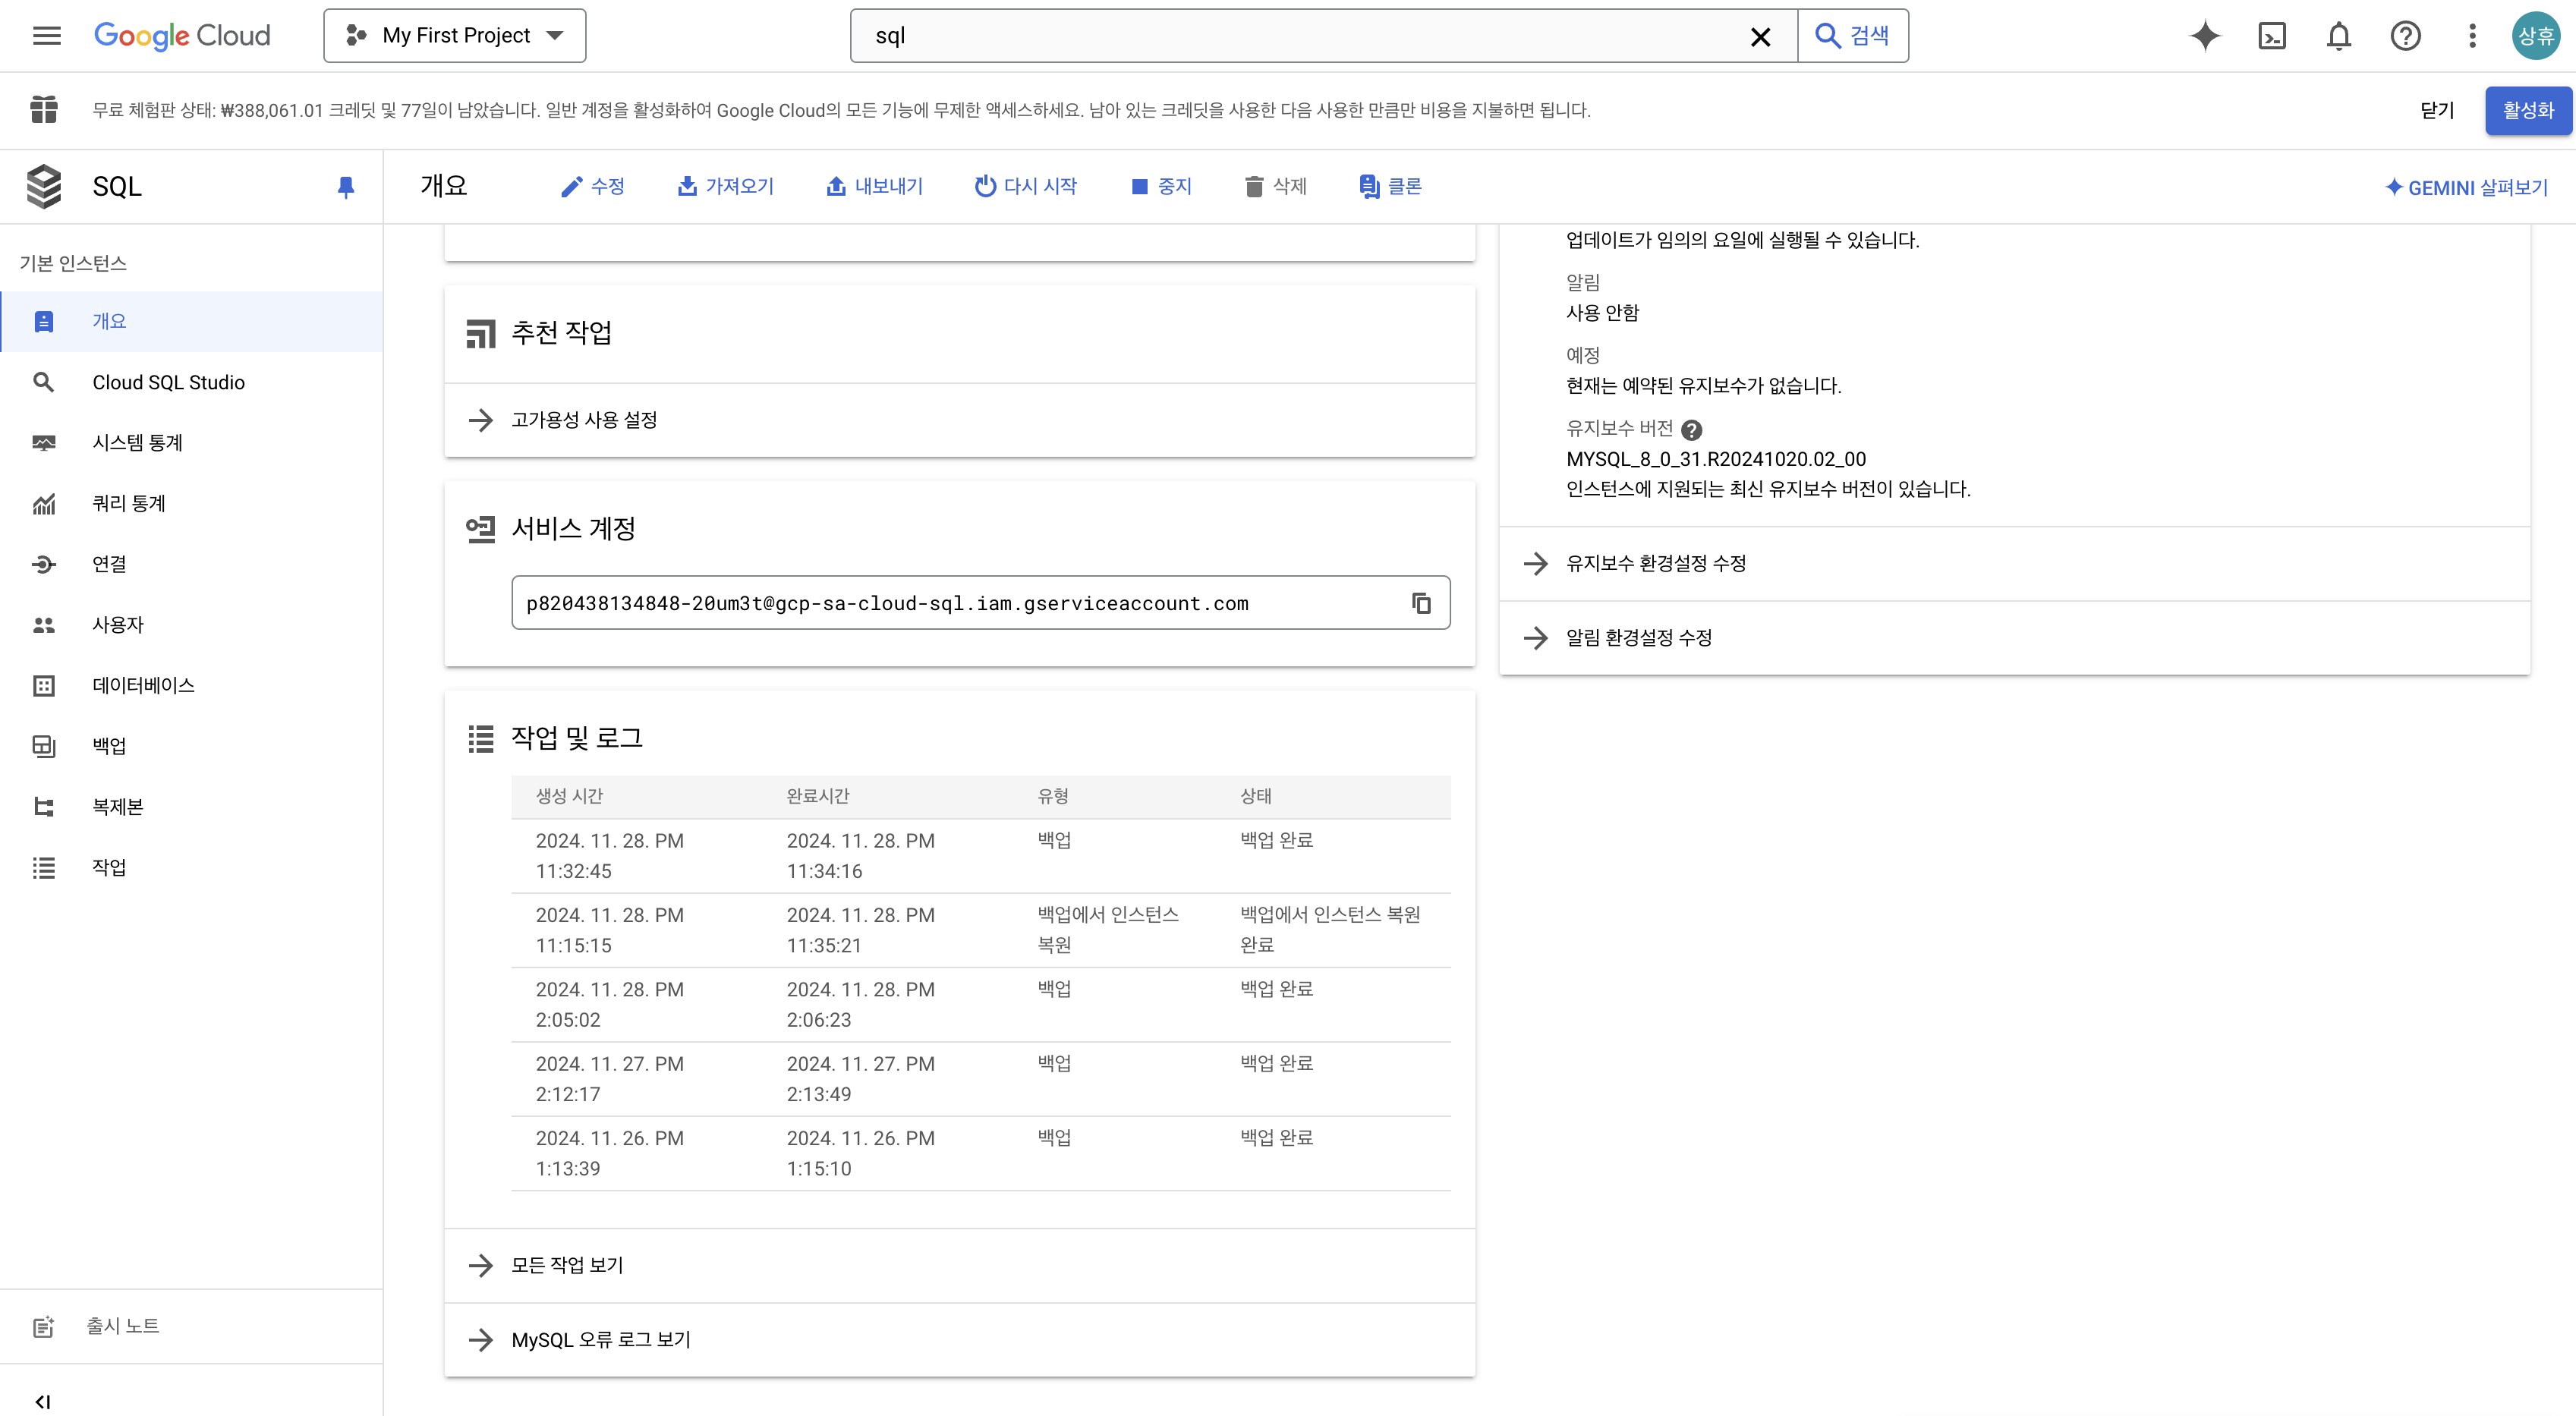Open 백업 in sidebar
This screenshot has width=2576, height=1416.
coord(191,746)
